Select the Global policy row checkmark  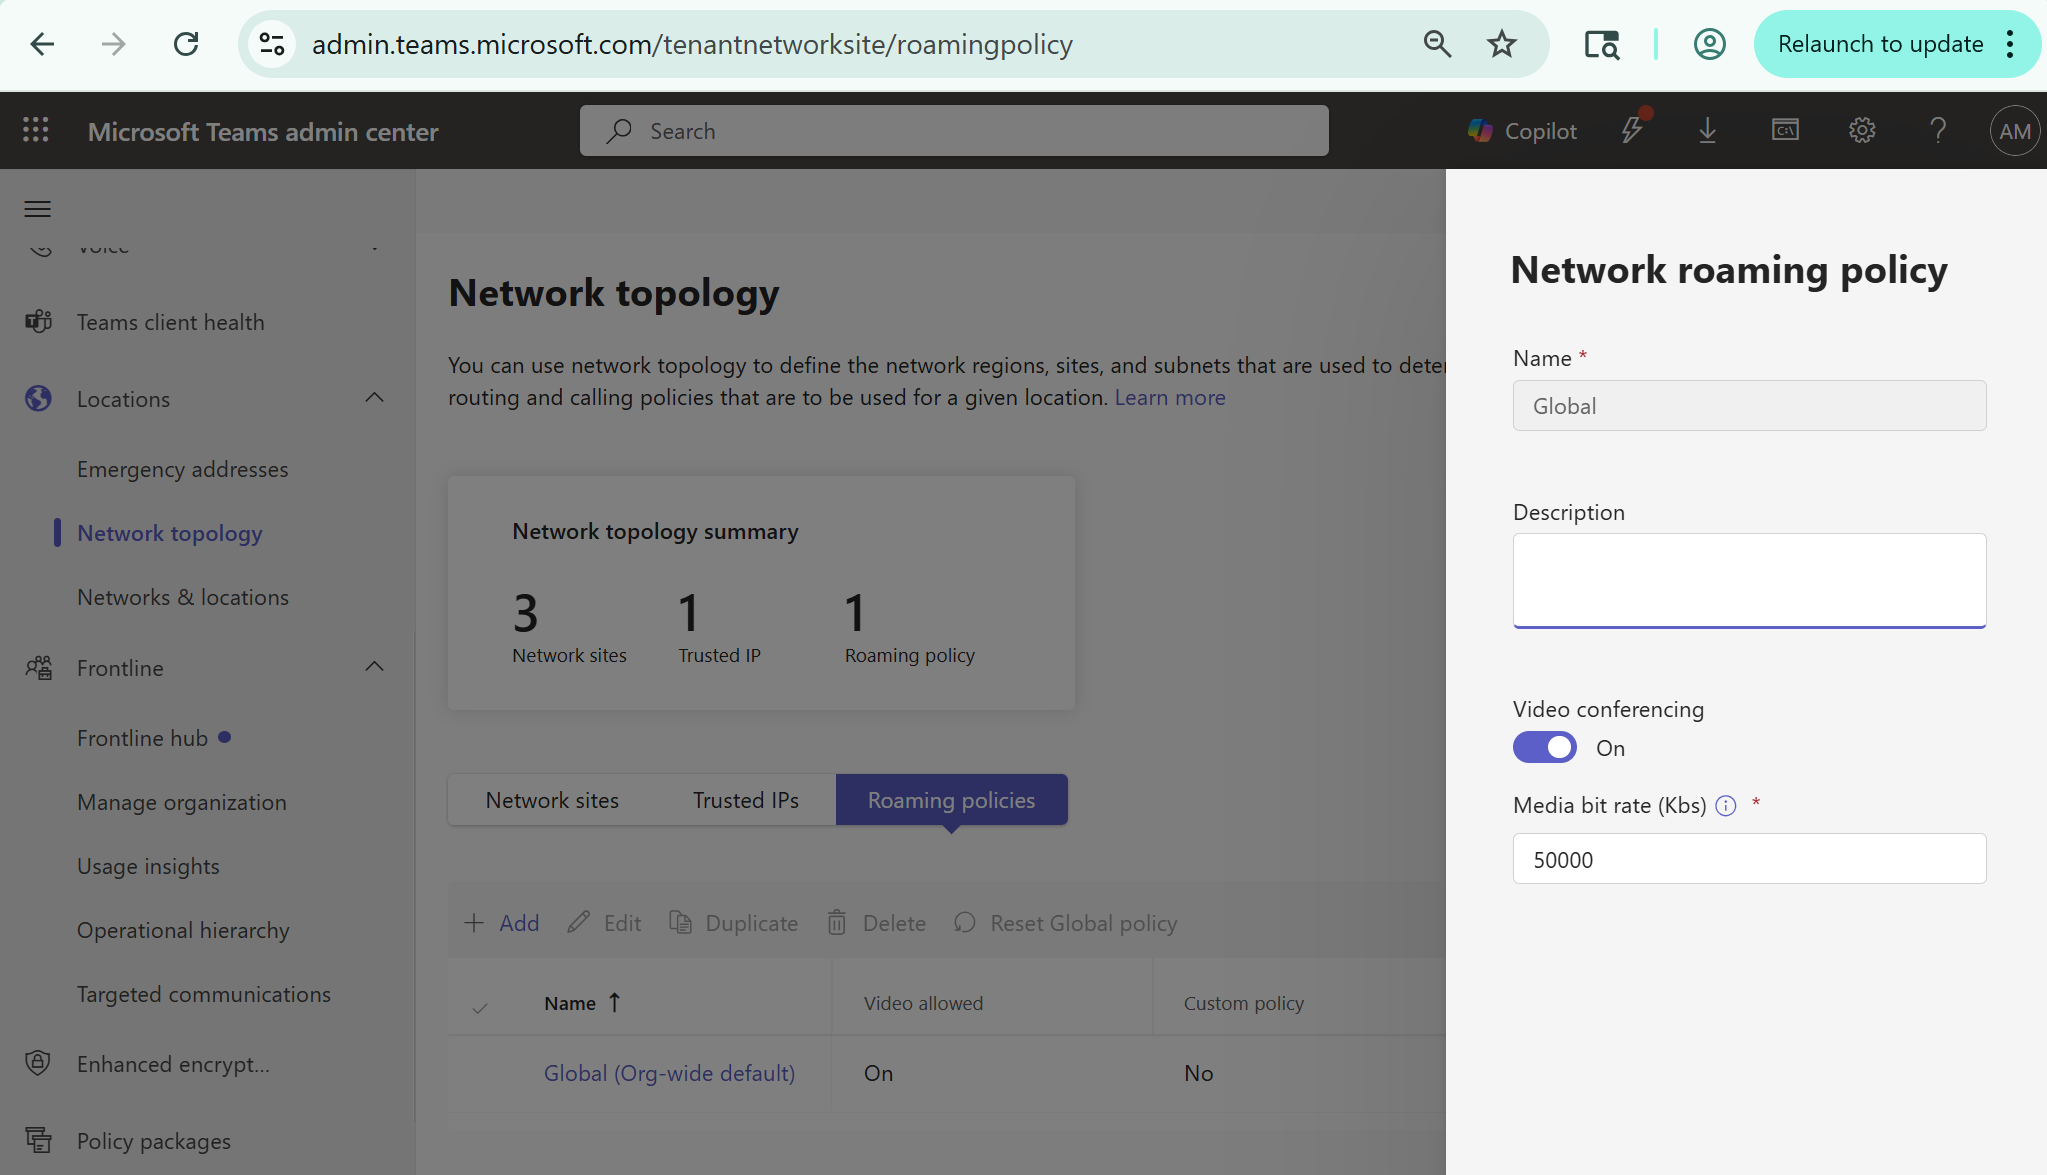tap(480, 1073)
